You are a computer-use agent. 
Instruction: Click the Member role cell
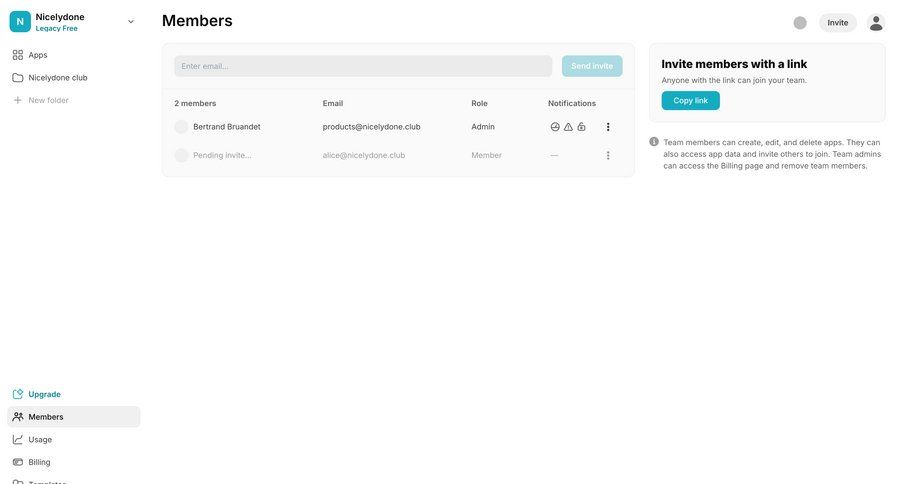point(486,155)
